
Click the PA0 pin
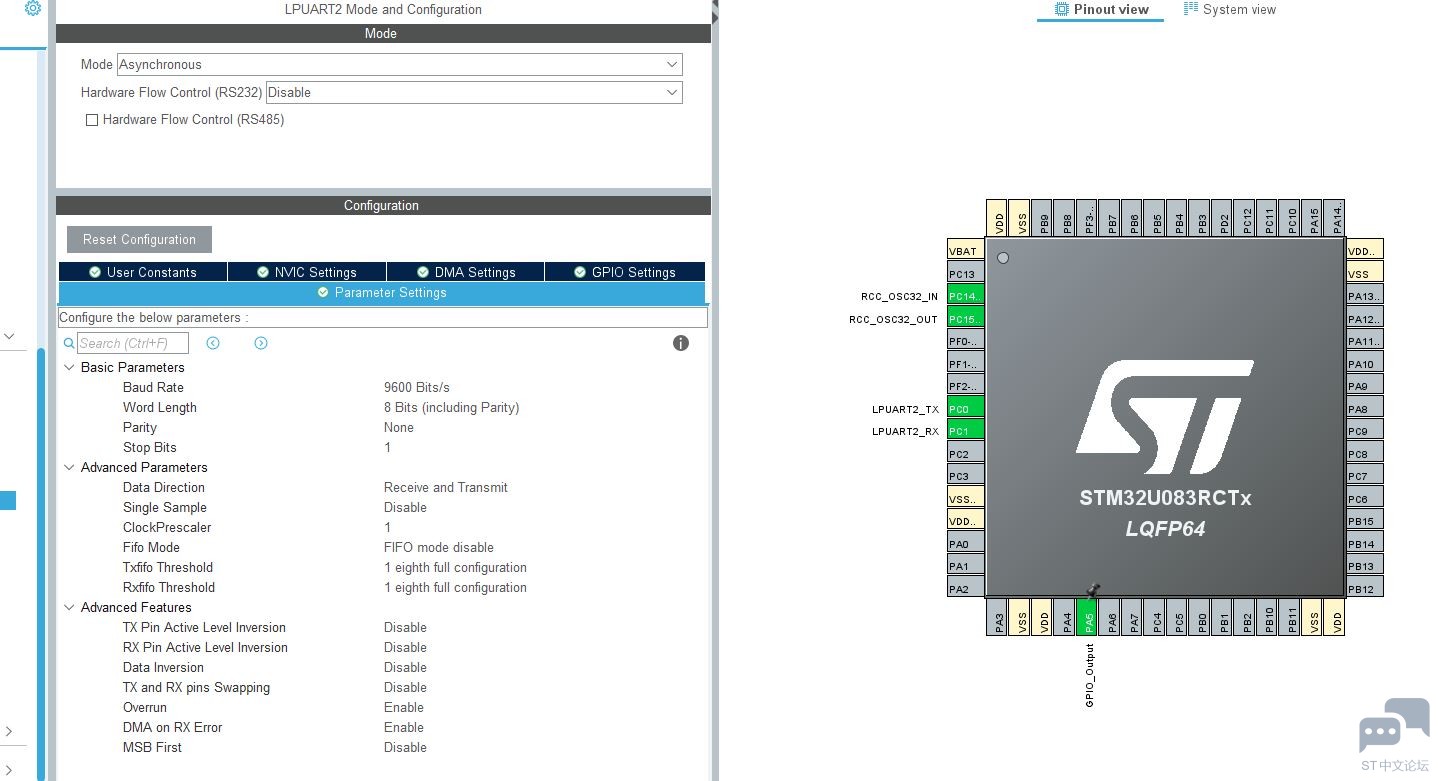(x=965, y=544)
